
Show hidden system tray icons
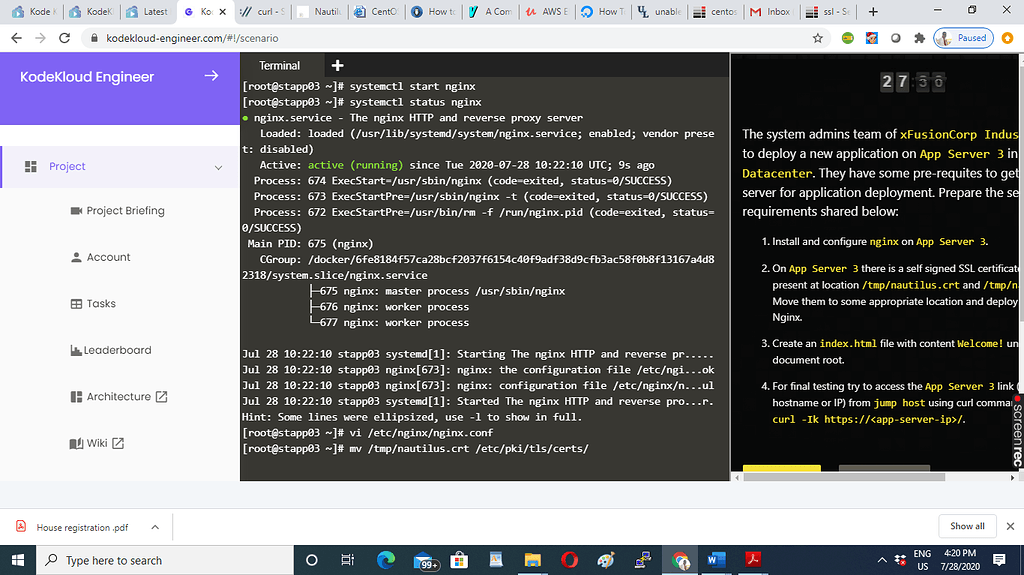[882, 560]
